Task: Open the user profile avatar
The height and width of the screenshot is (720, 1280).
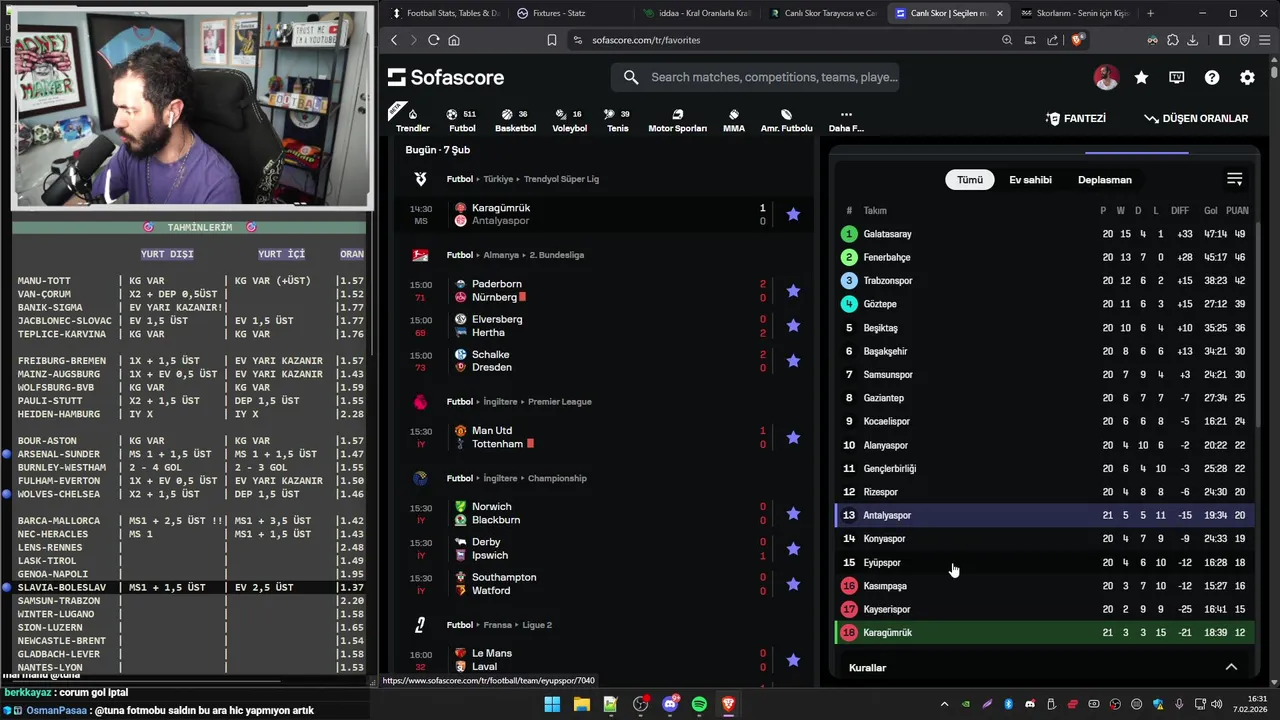Action: click(x=1106, y=77)
